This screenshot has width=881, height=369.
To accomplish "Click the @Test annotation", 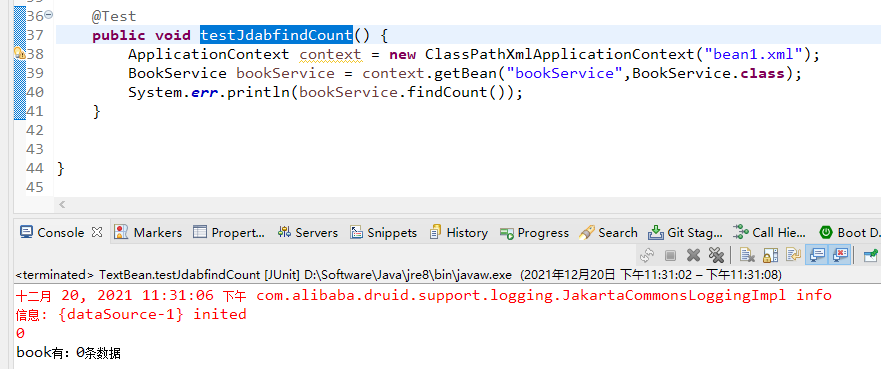I will tap(115, 16).
